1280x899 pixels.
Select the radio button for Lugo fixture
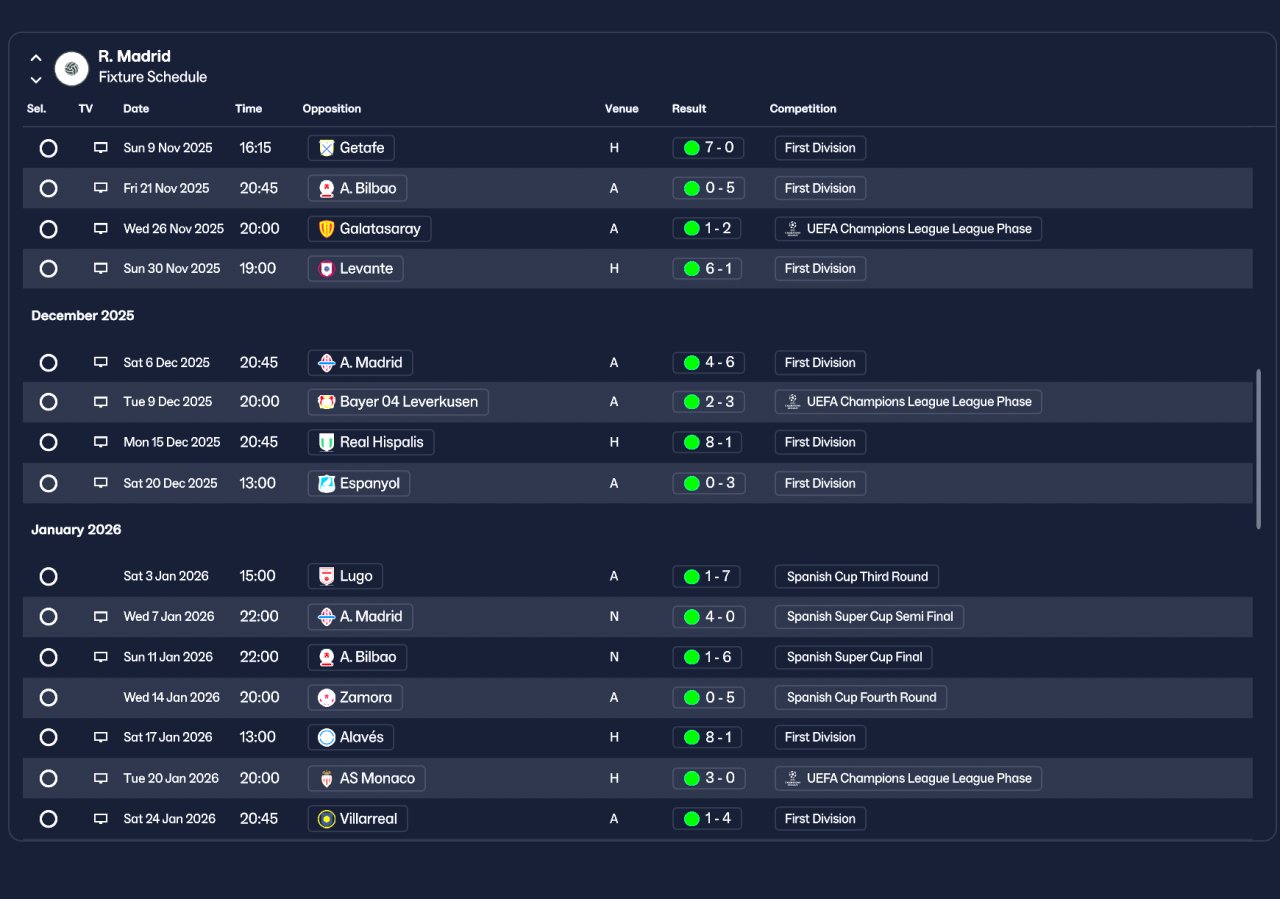coord(48,577)
